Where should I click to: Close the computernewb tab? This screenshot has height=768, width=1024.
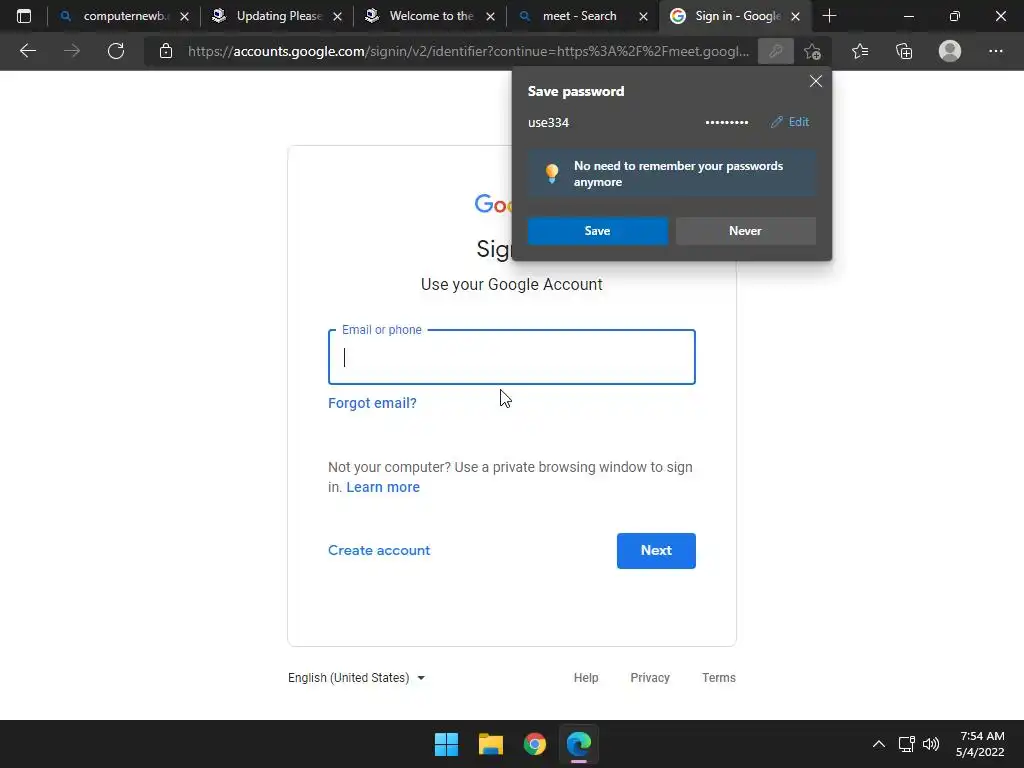coord(184,16)
